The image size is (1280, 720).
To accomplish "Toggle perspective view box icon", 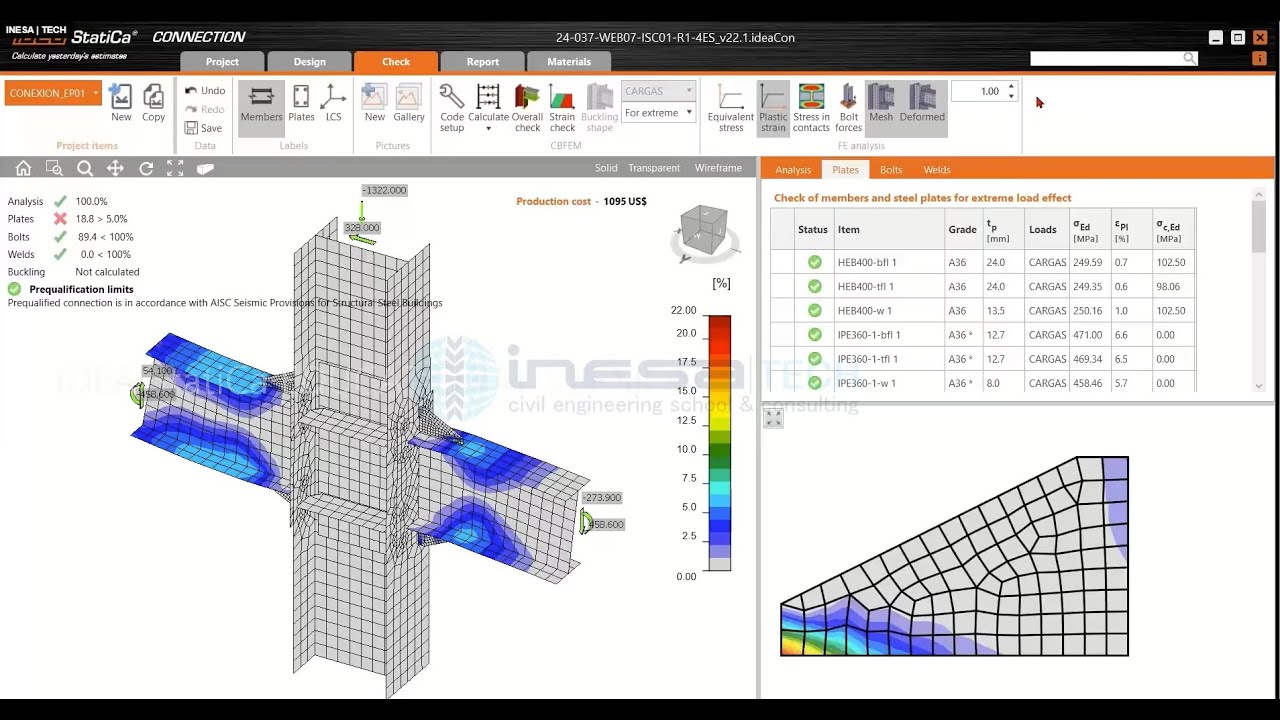I will (x=205, y=168).
